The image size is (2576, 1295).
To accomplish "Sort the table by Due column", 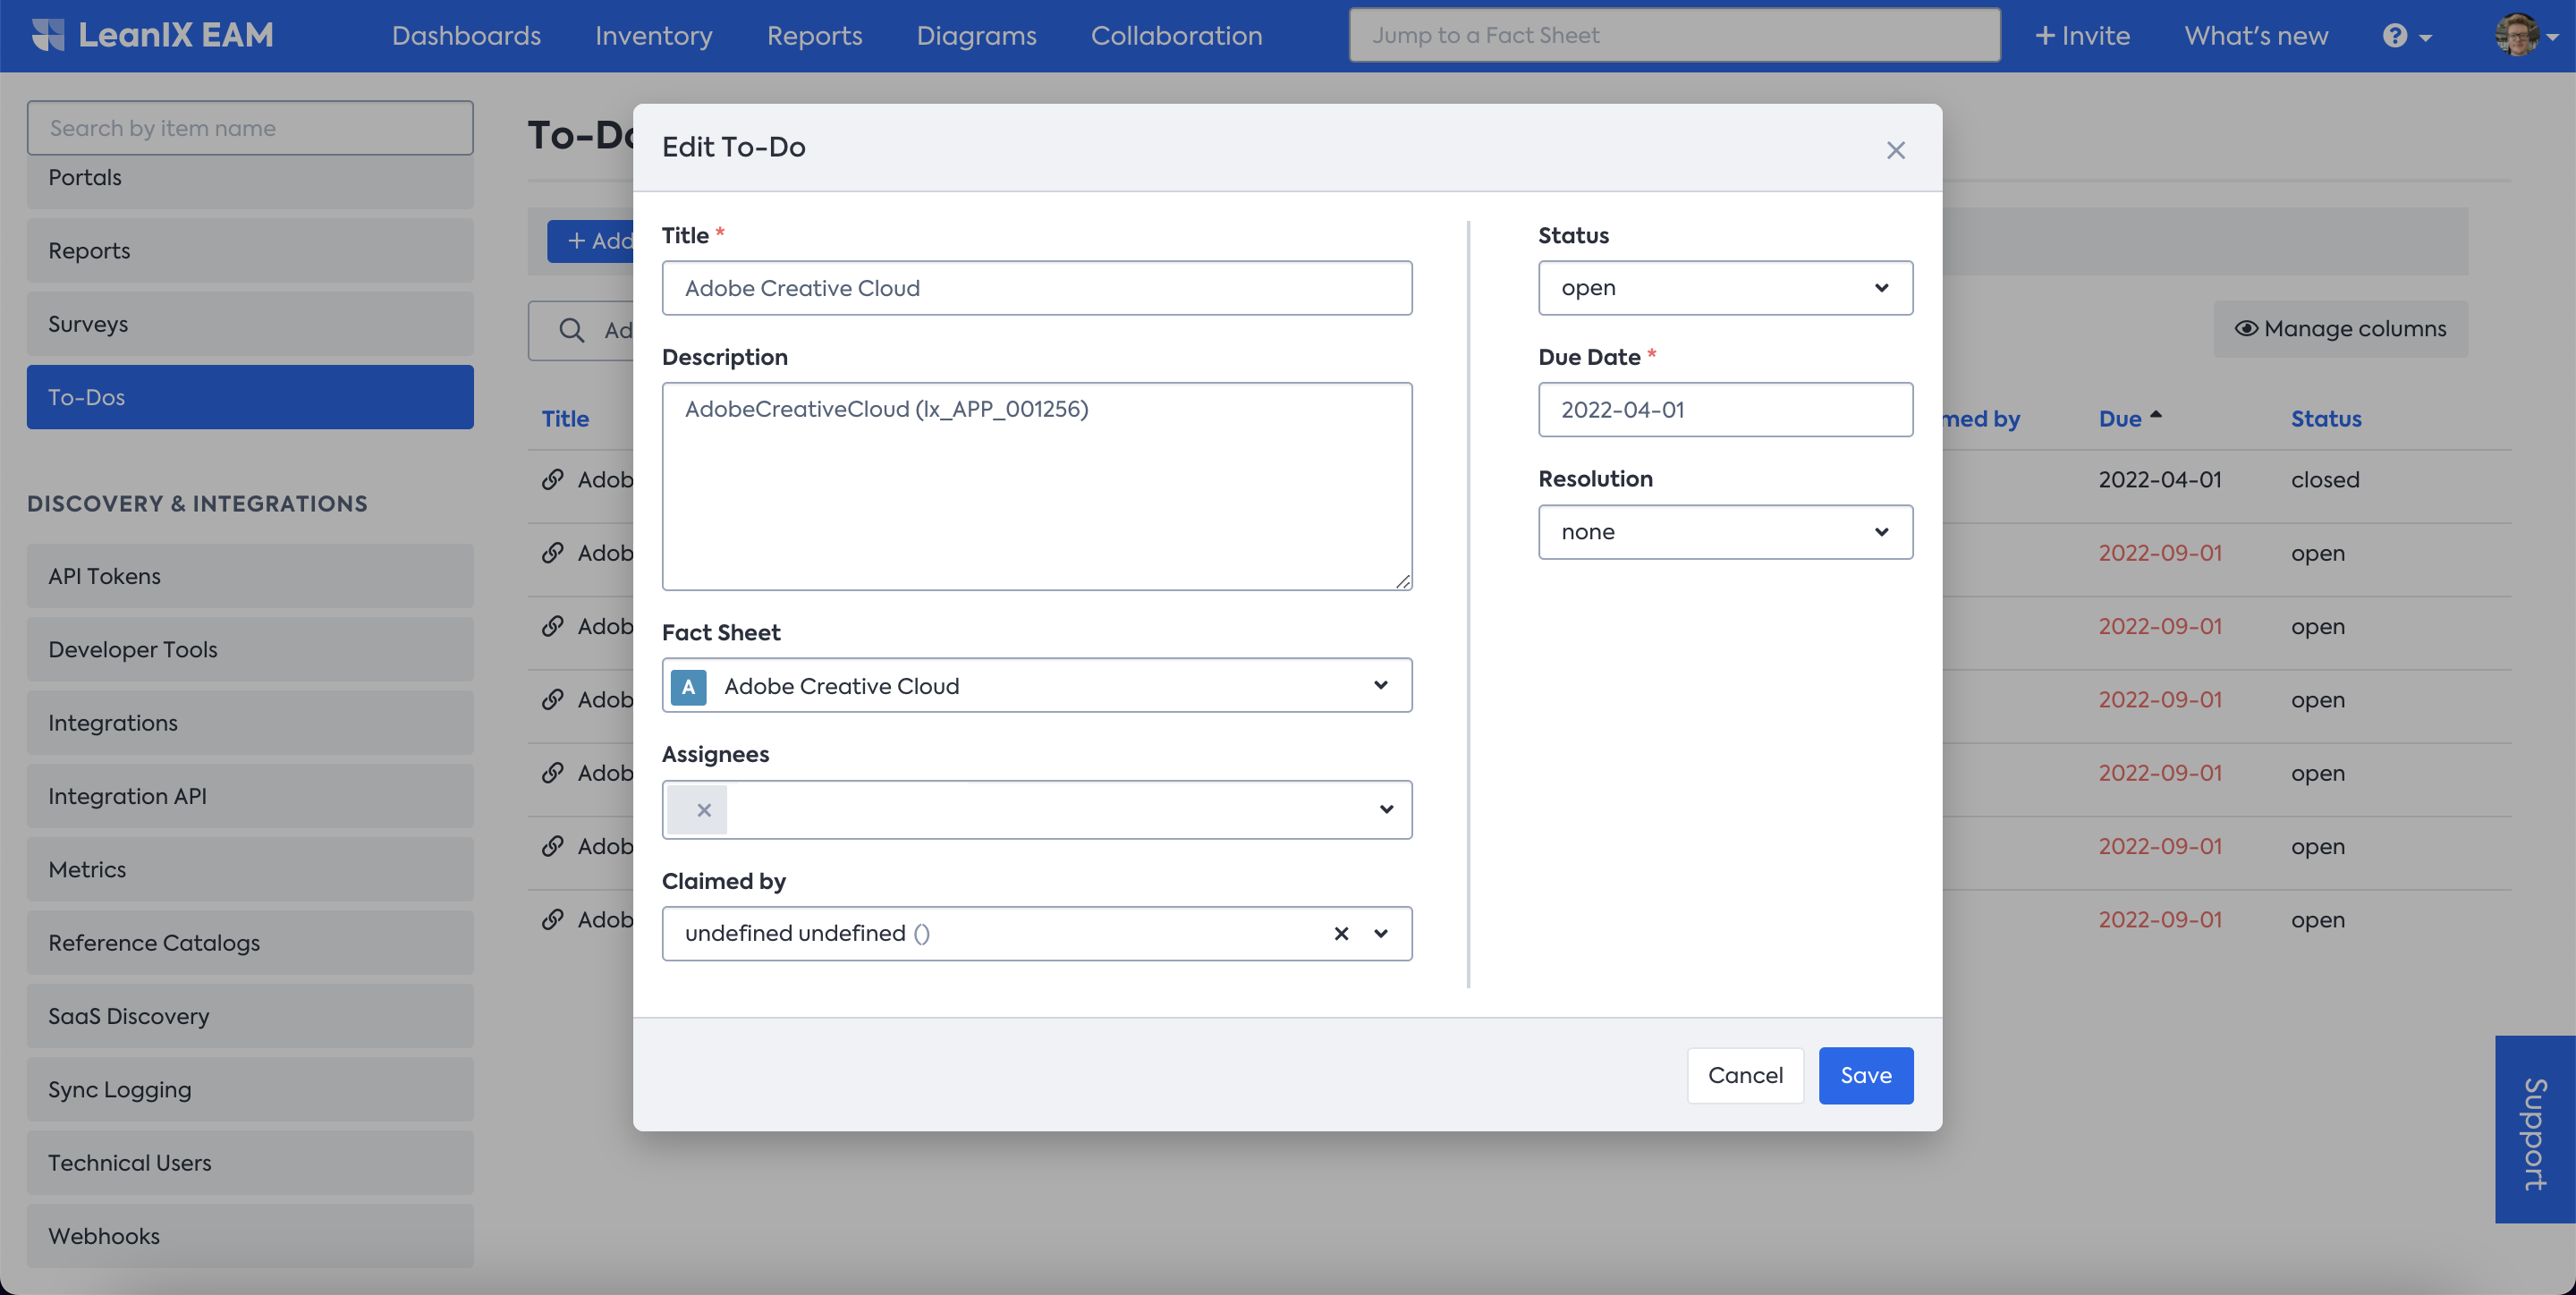I will (2120, 419).
